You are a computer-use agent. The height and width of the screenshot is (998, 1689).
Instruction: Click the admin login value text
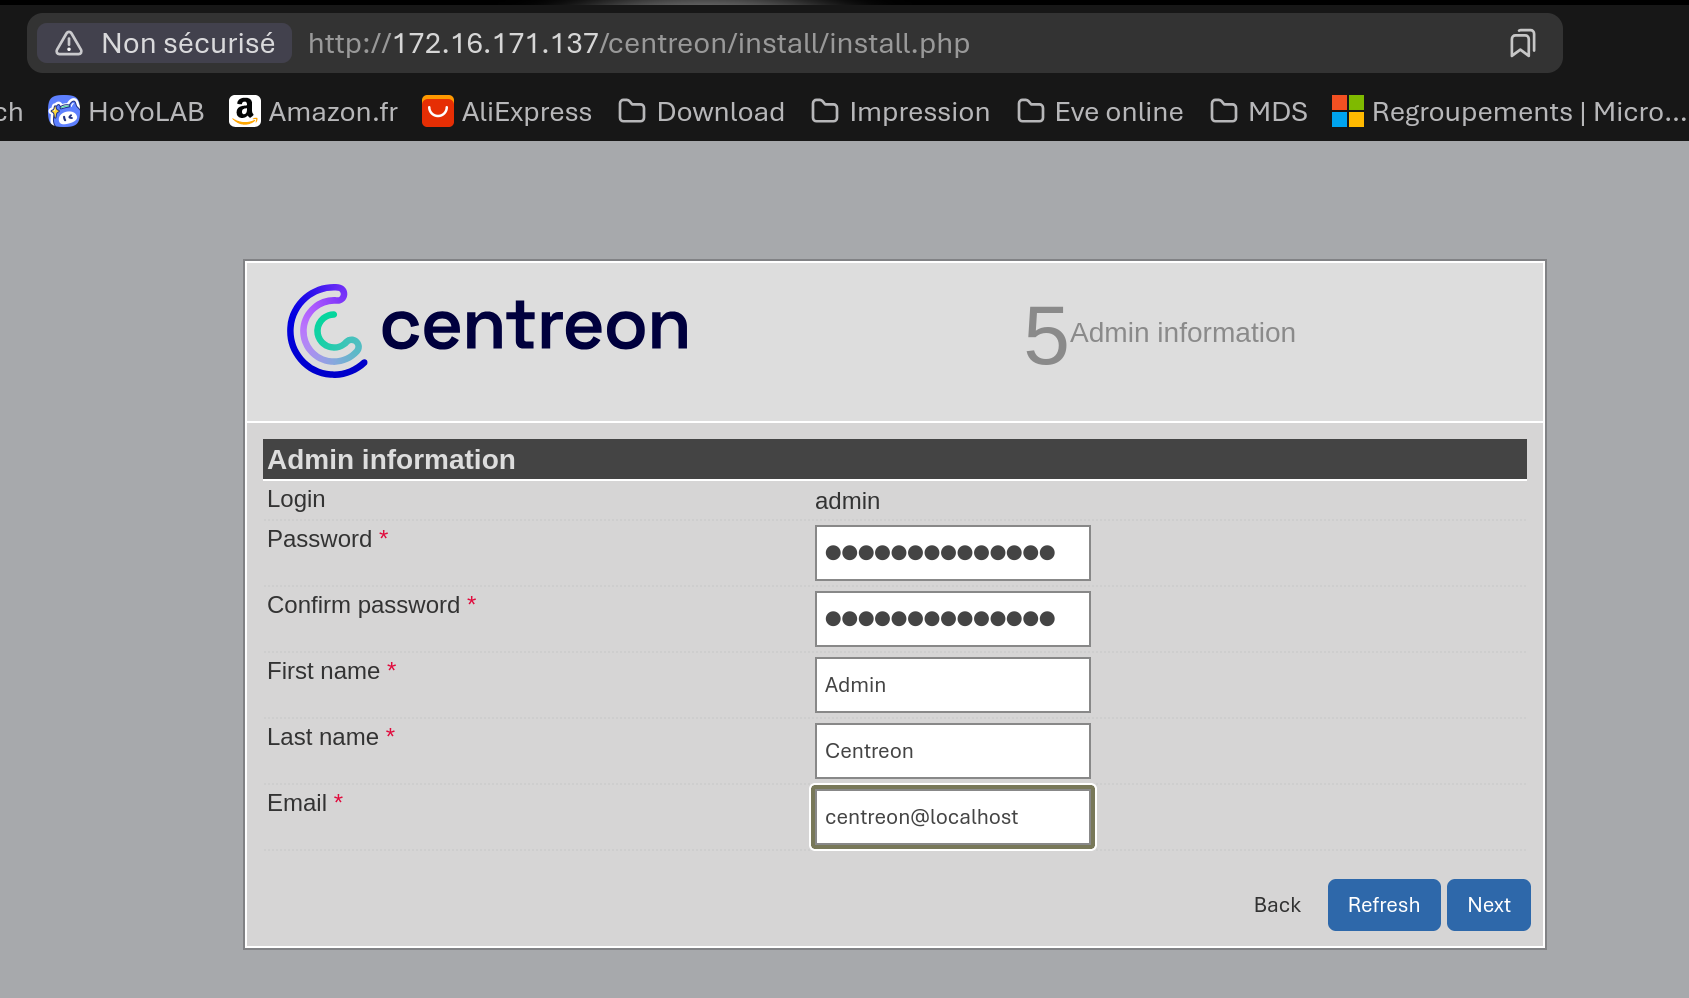(847, 501)
